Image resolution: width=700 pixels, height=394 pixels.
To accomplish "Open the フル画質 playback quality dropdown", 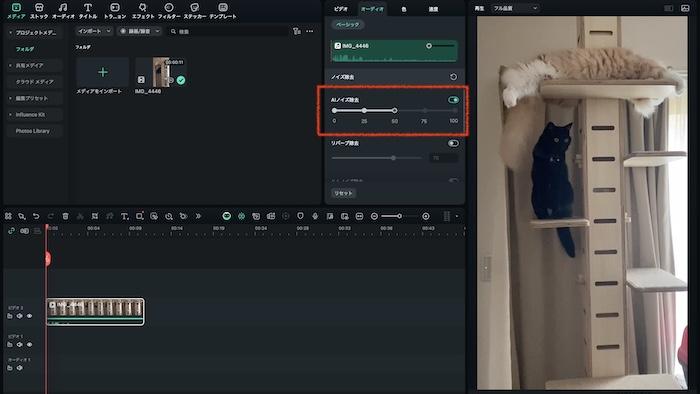I will pyautogui.click(x=515, y=8).
